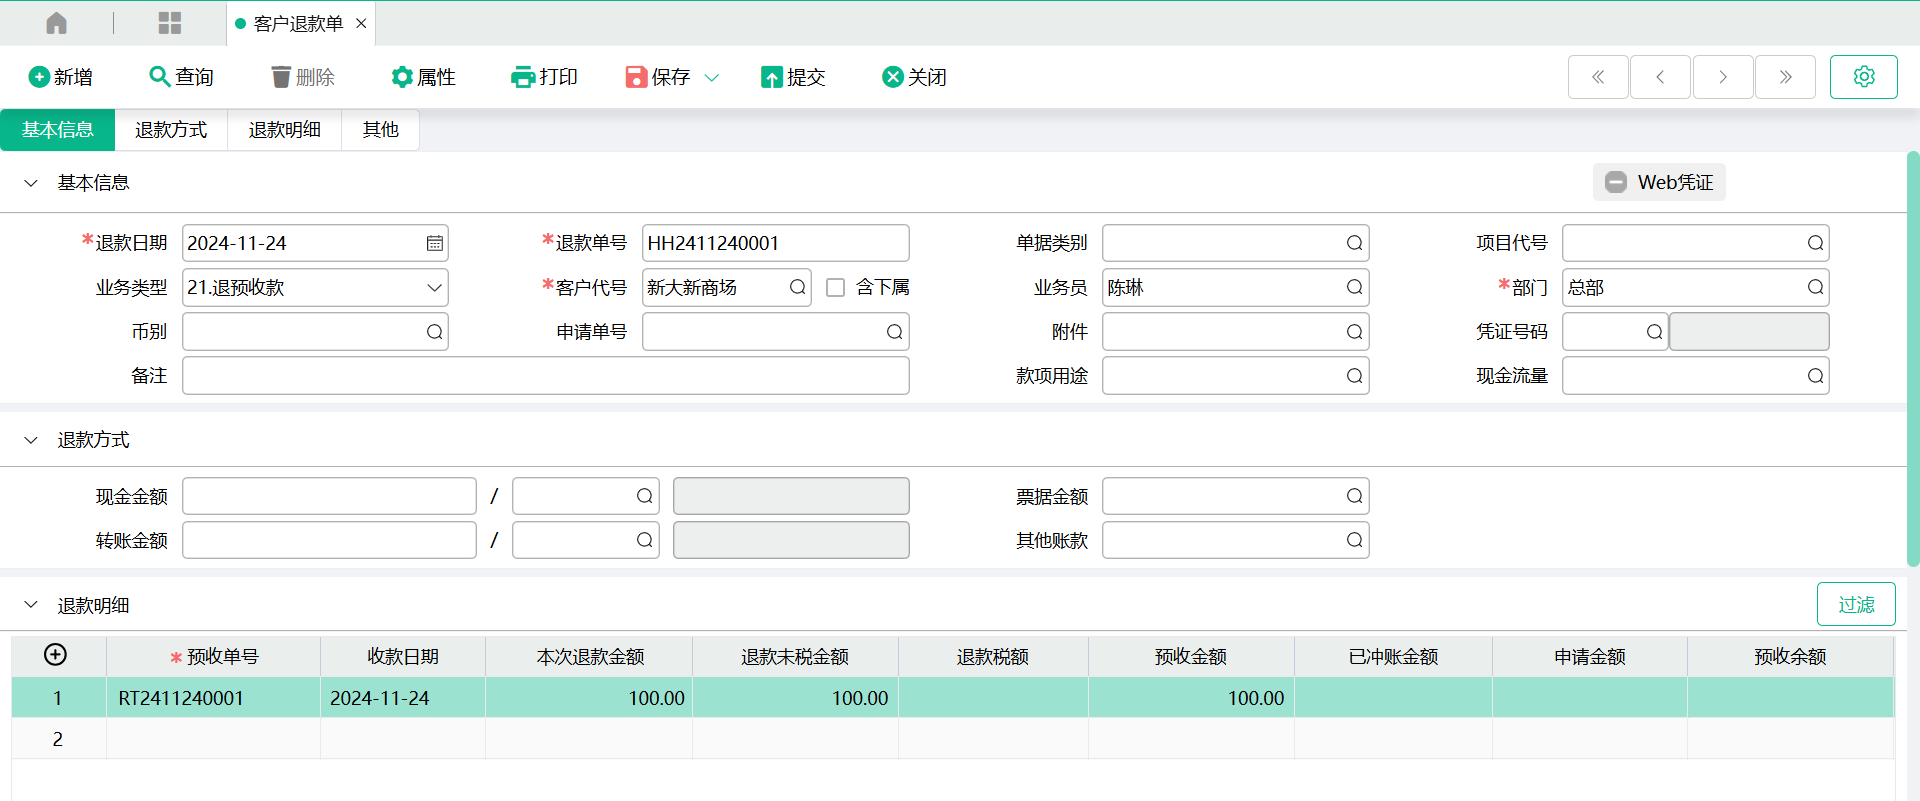The image size is (1920, 801).
Task: Search icon in 现金流量 field
Action: click(1815, 376)
